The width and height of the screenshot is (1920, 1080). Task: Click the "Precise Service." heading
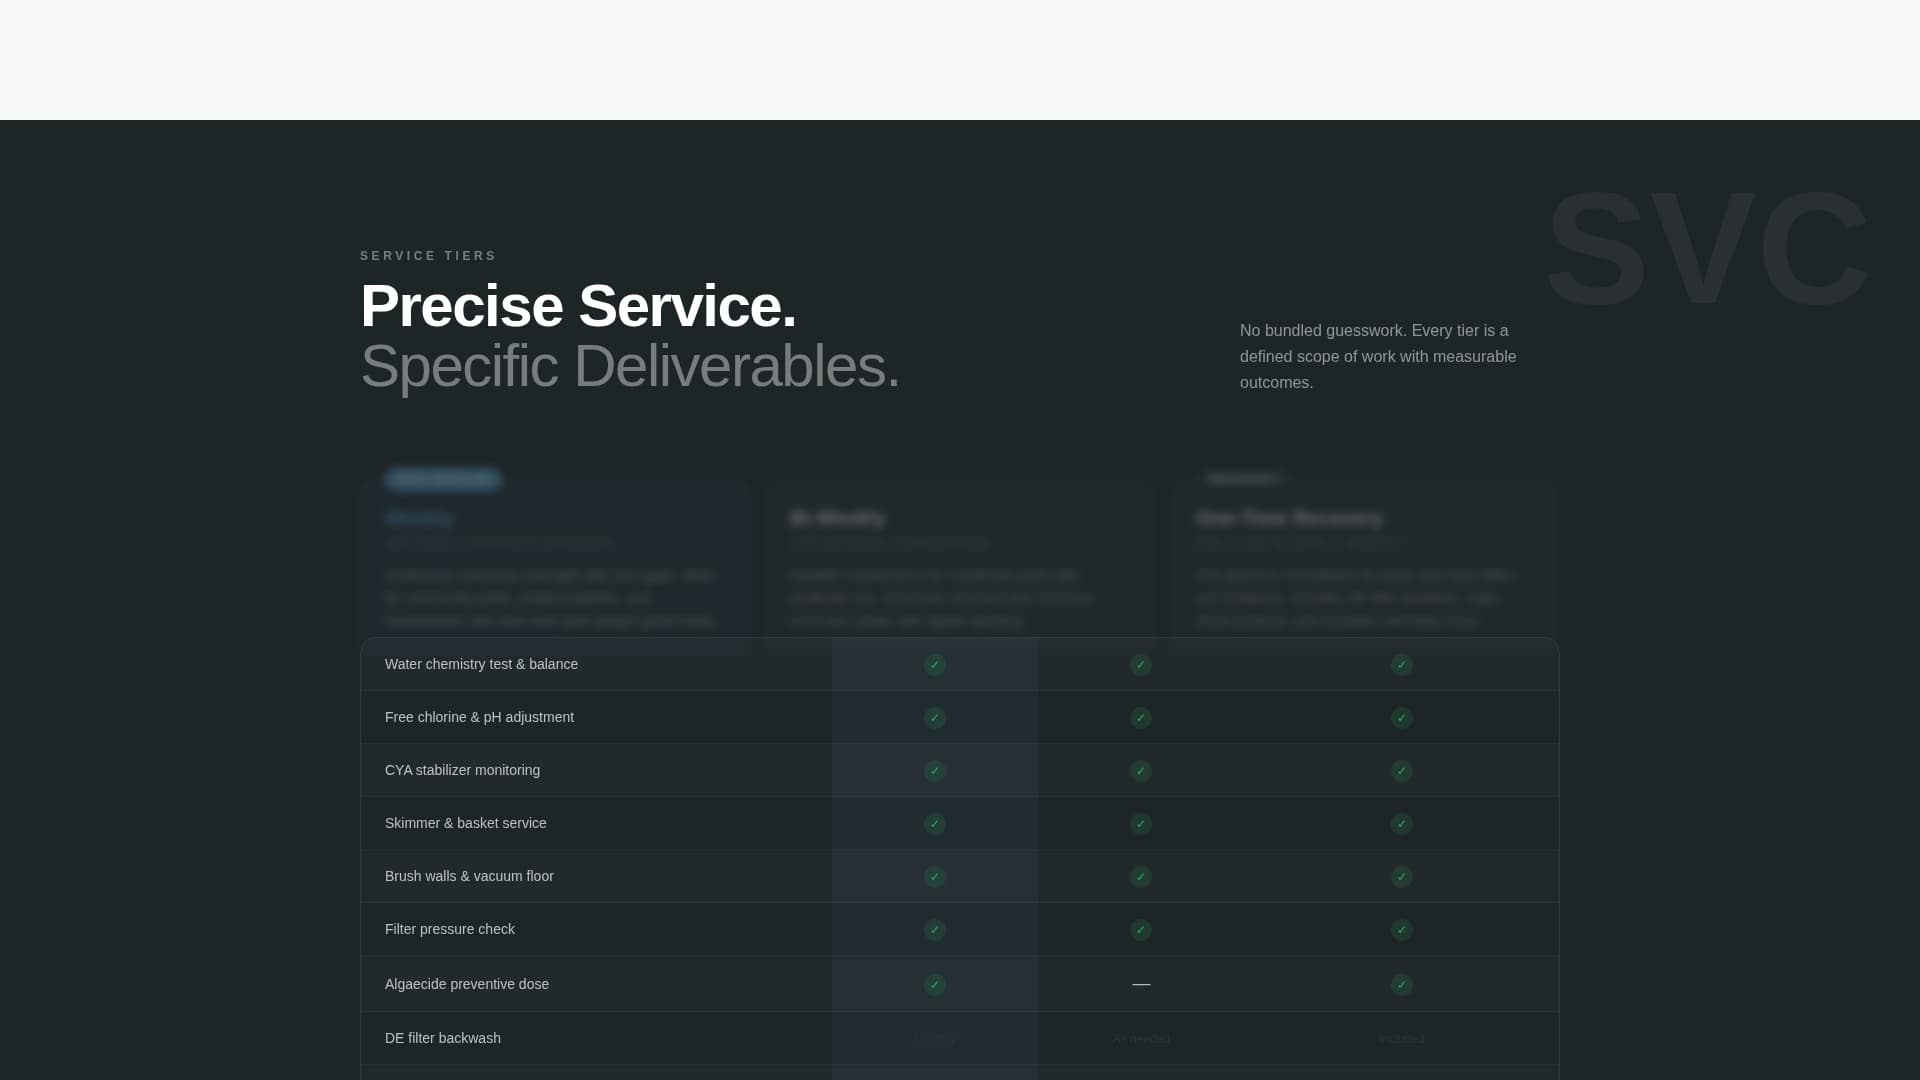pos(578,306)
